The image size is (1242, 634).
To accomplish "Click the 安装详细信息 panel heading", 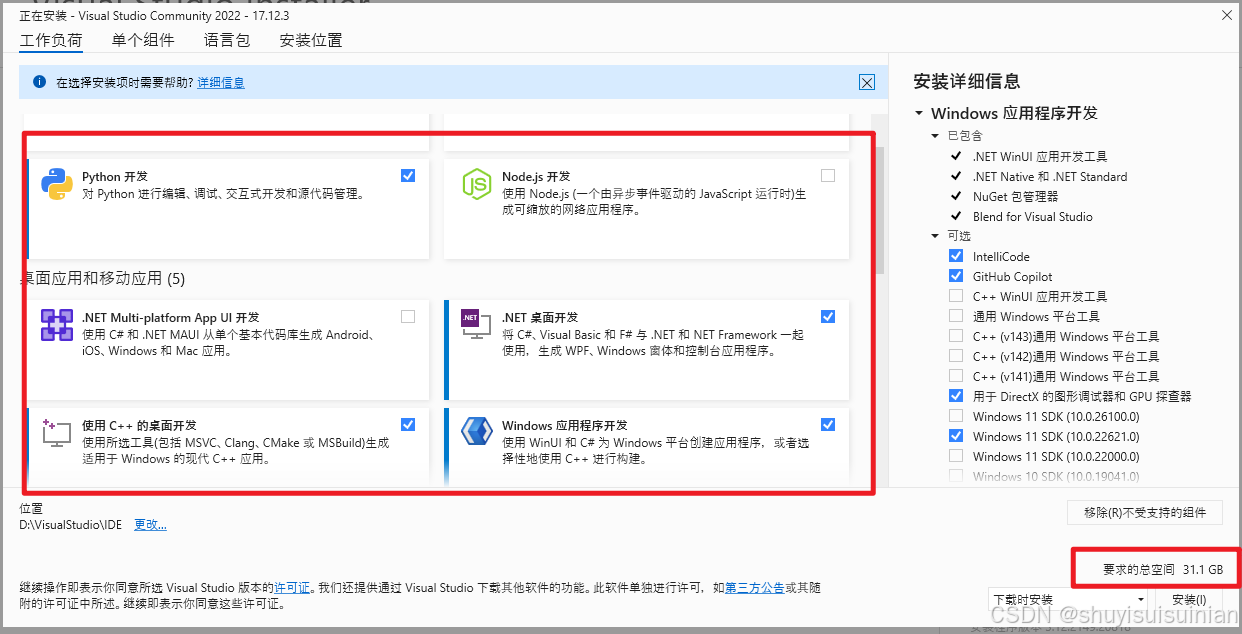I will tap(967, 81).
